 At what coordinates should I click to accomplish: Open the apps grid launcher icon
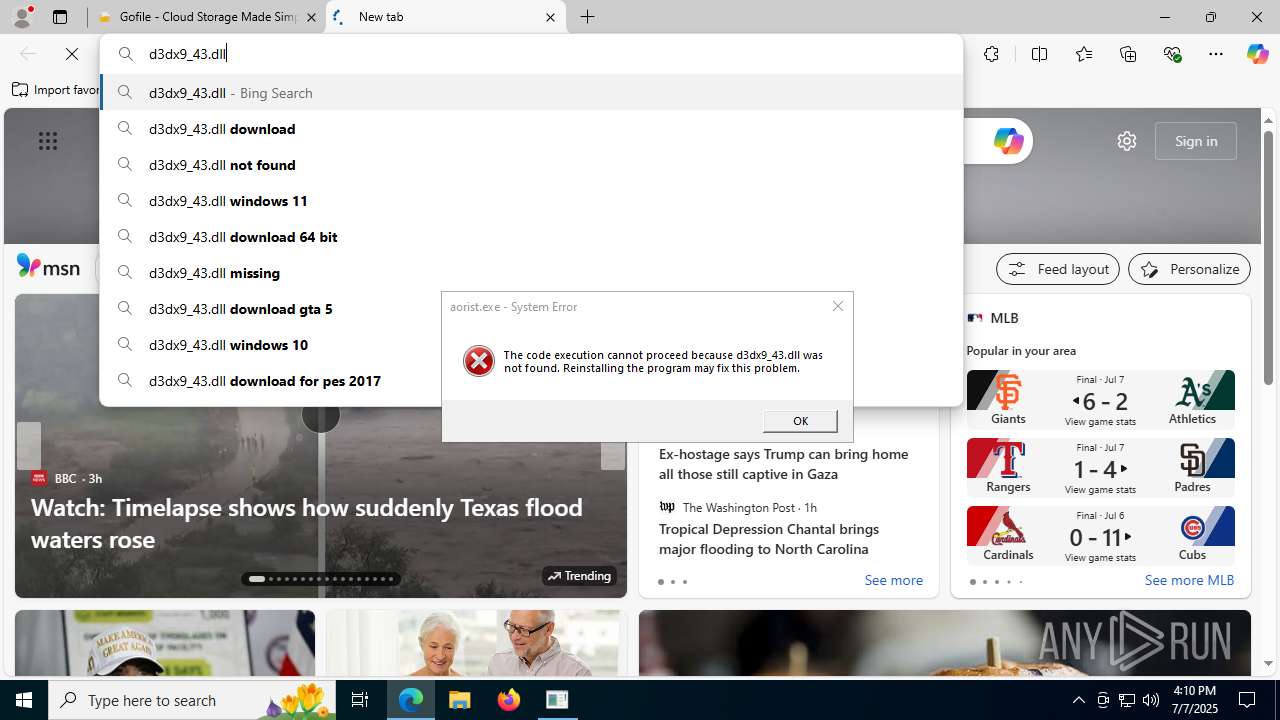point(48,141)
